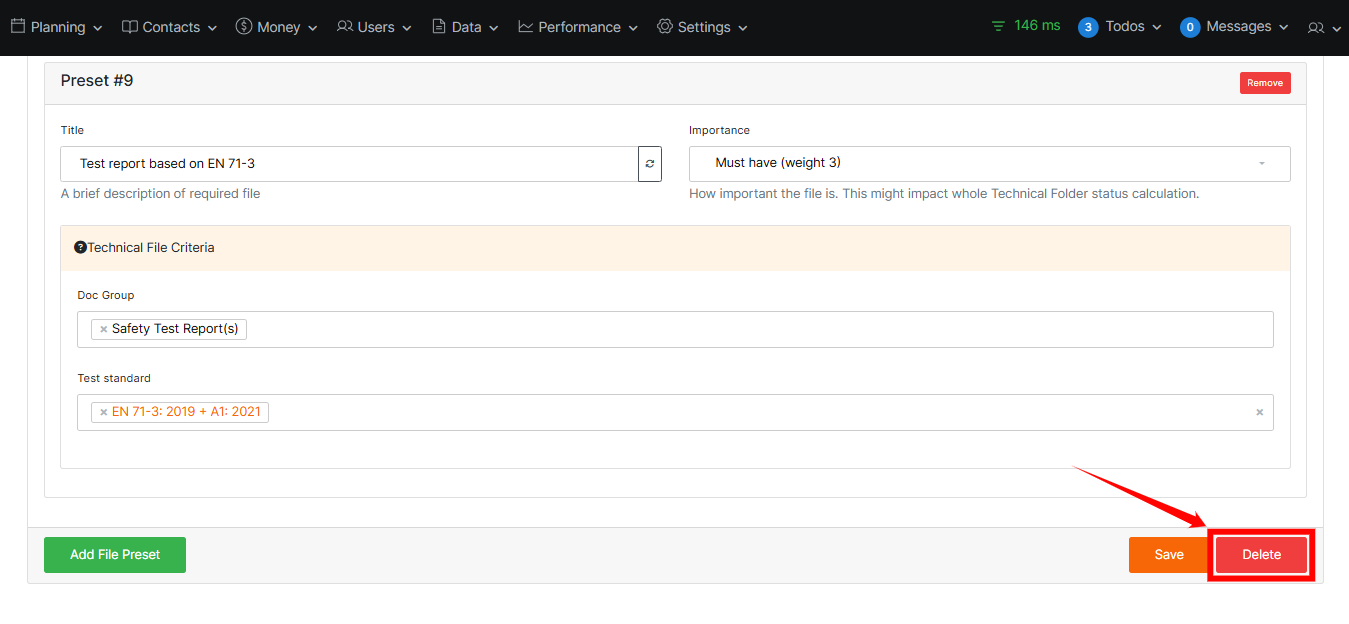Open the Settings menu
Screen dimensions: 1349x624
click(702, 27)
